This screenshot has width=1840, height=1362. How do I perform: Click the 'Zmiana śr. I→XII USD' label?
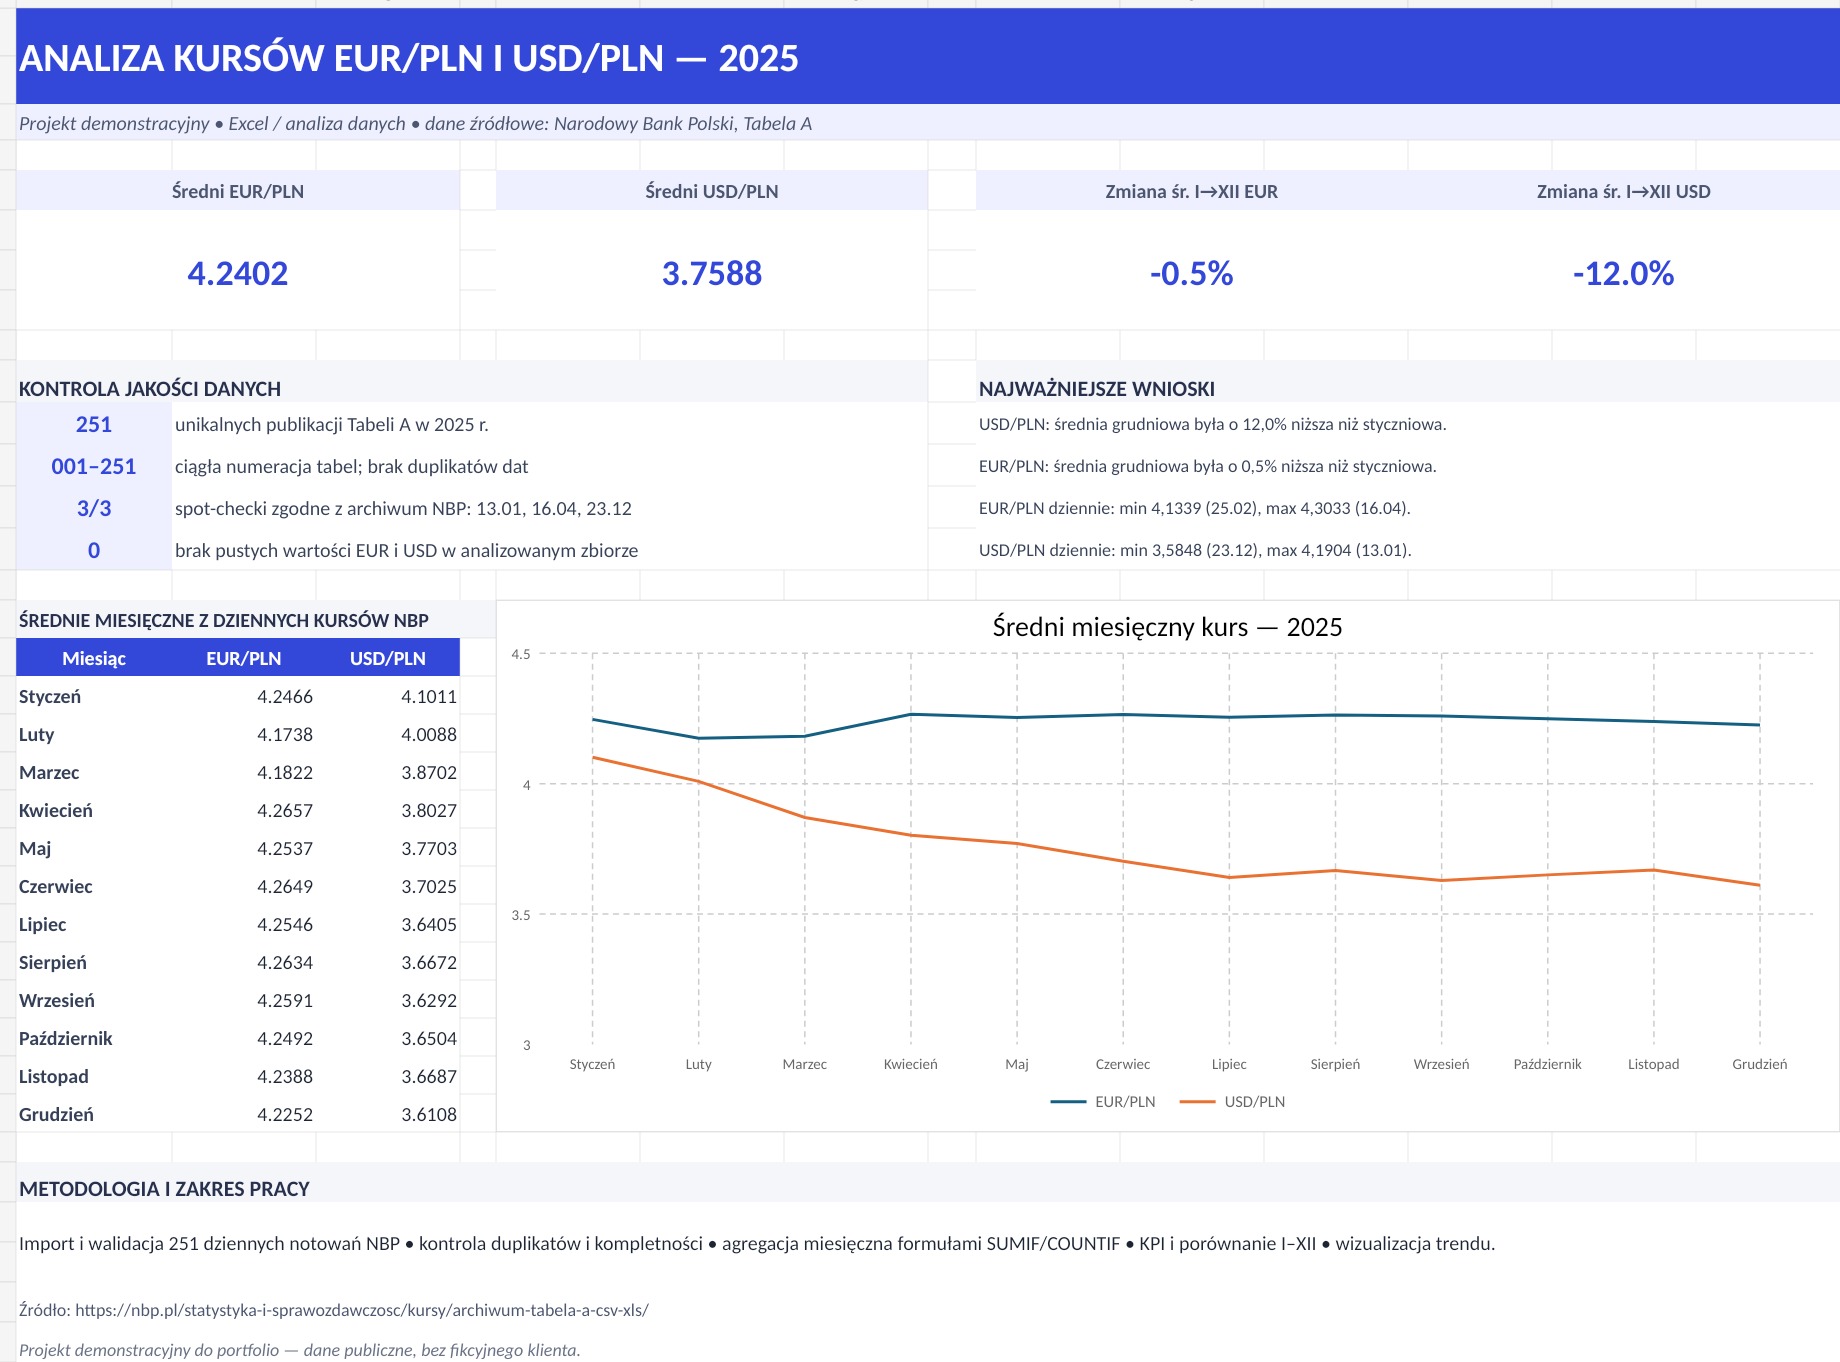[1624, 191]
